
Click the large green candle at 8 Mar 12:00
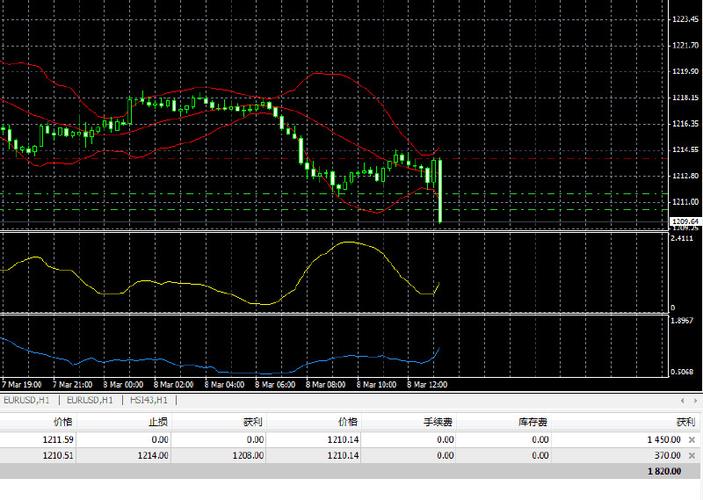click(x=440, y=190)
